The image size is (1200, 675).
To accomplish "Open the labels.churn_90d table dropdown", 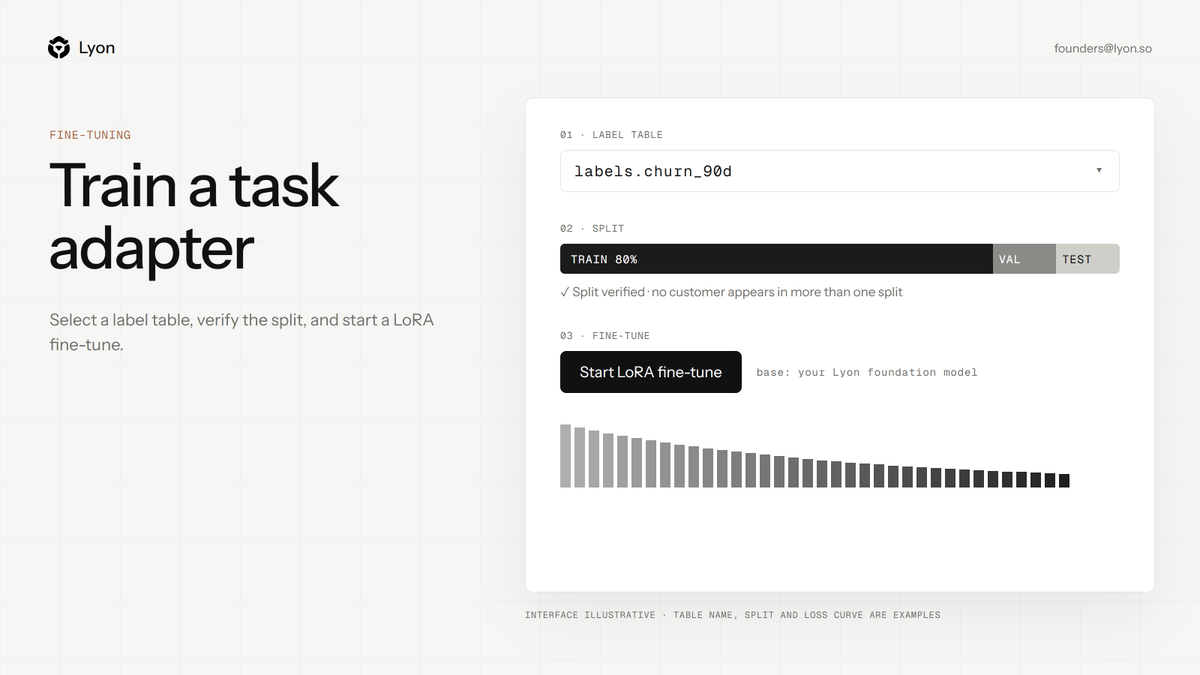I will [839, 171].
